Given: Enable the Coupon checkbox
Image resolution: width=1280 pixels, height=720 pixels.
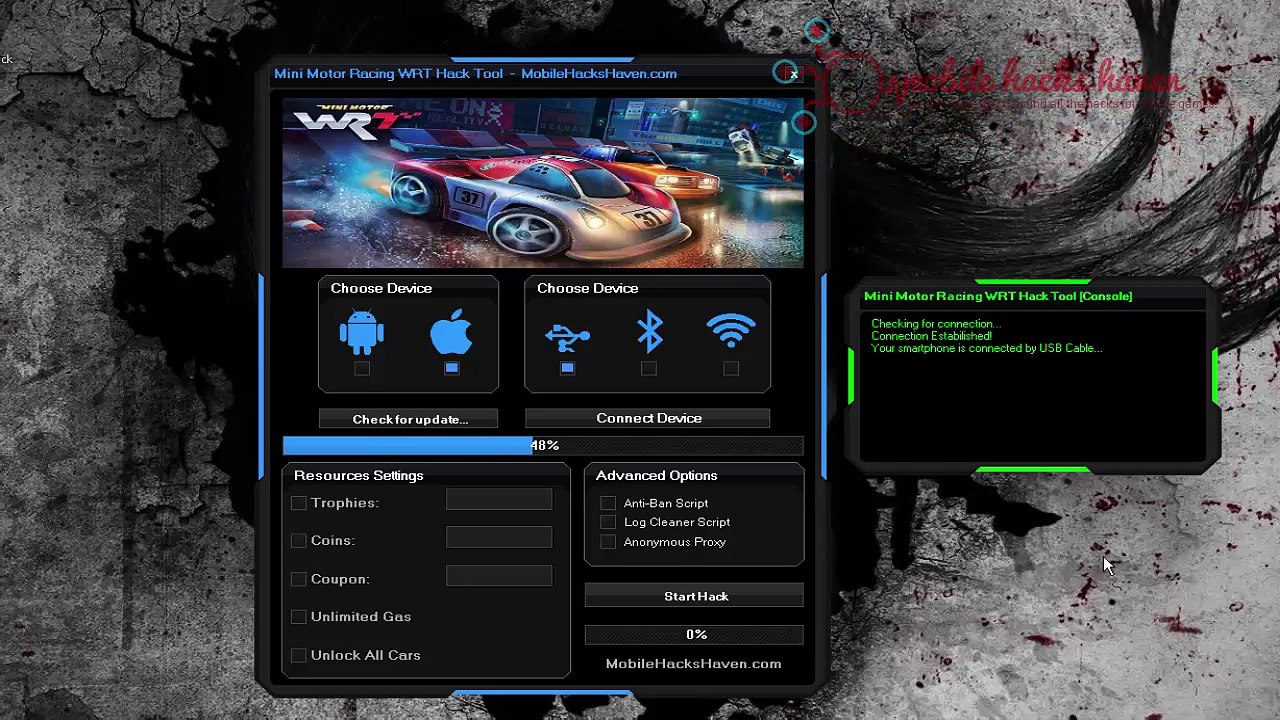Looking at the screenshot, I should [299, 579].
